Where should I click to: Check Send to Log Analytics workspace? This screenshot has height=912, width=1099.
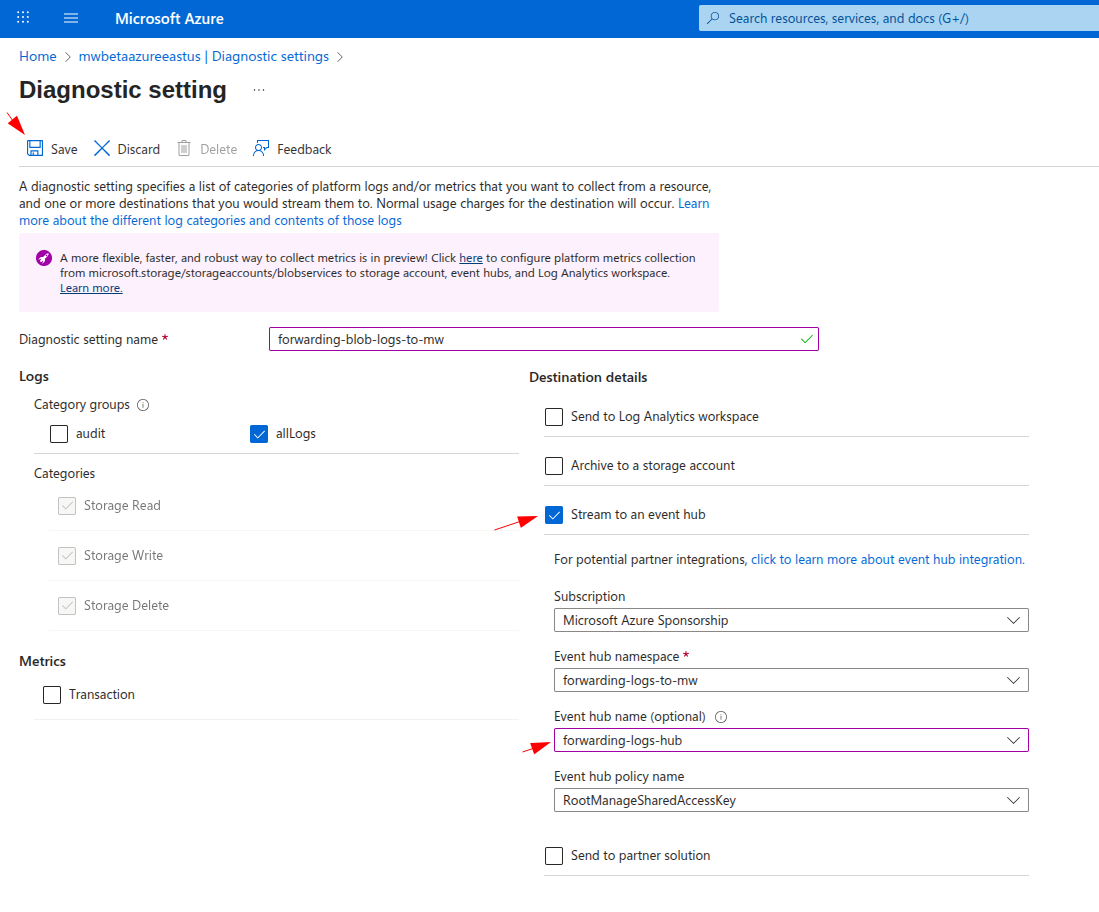click(554, 417)
